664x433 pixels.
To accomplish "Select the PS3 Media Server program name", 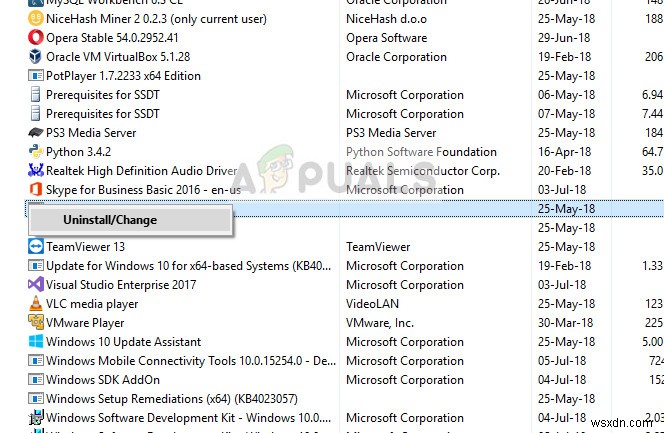I will pos(91,133).
